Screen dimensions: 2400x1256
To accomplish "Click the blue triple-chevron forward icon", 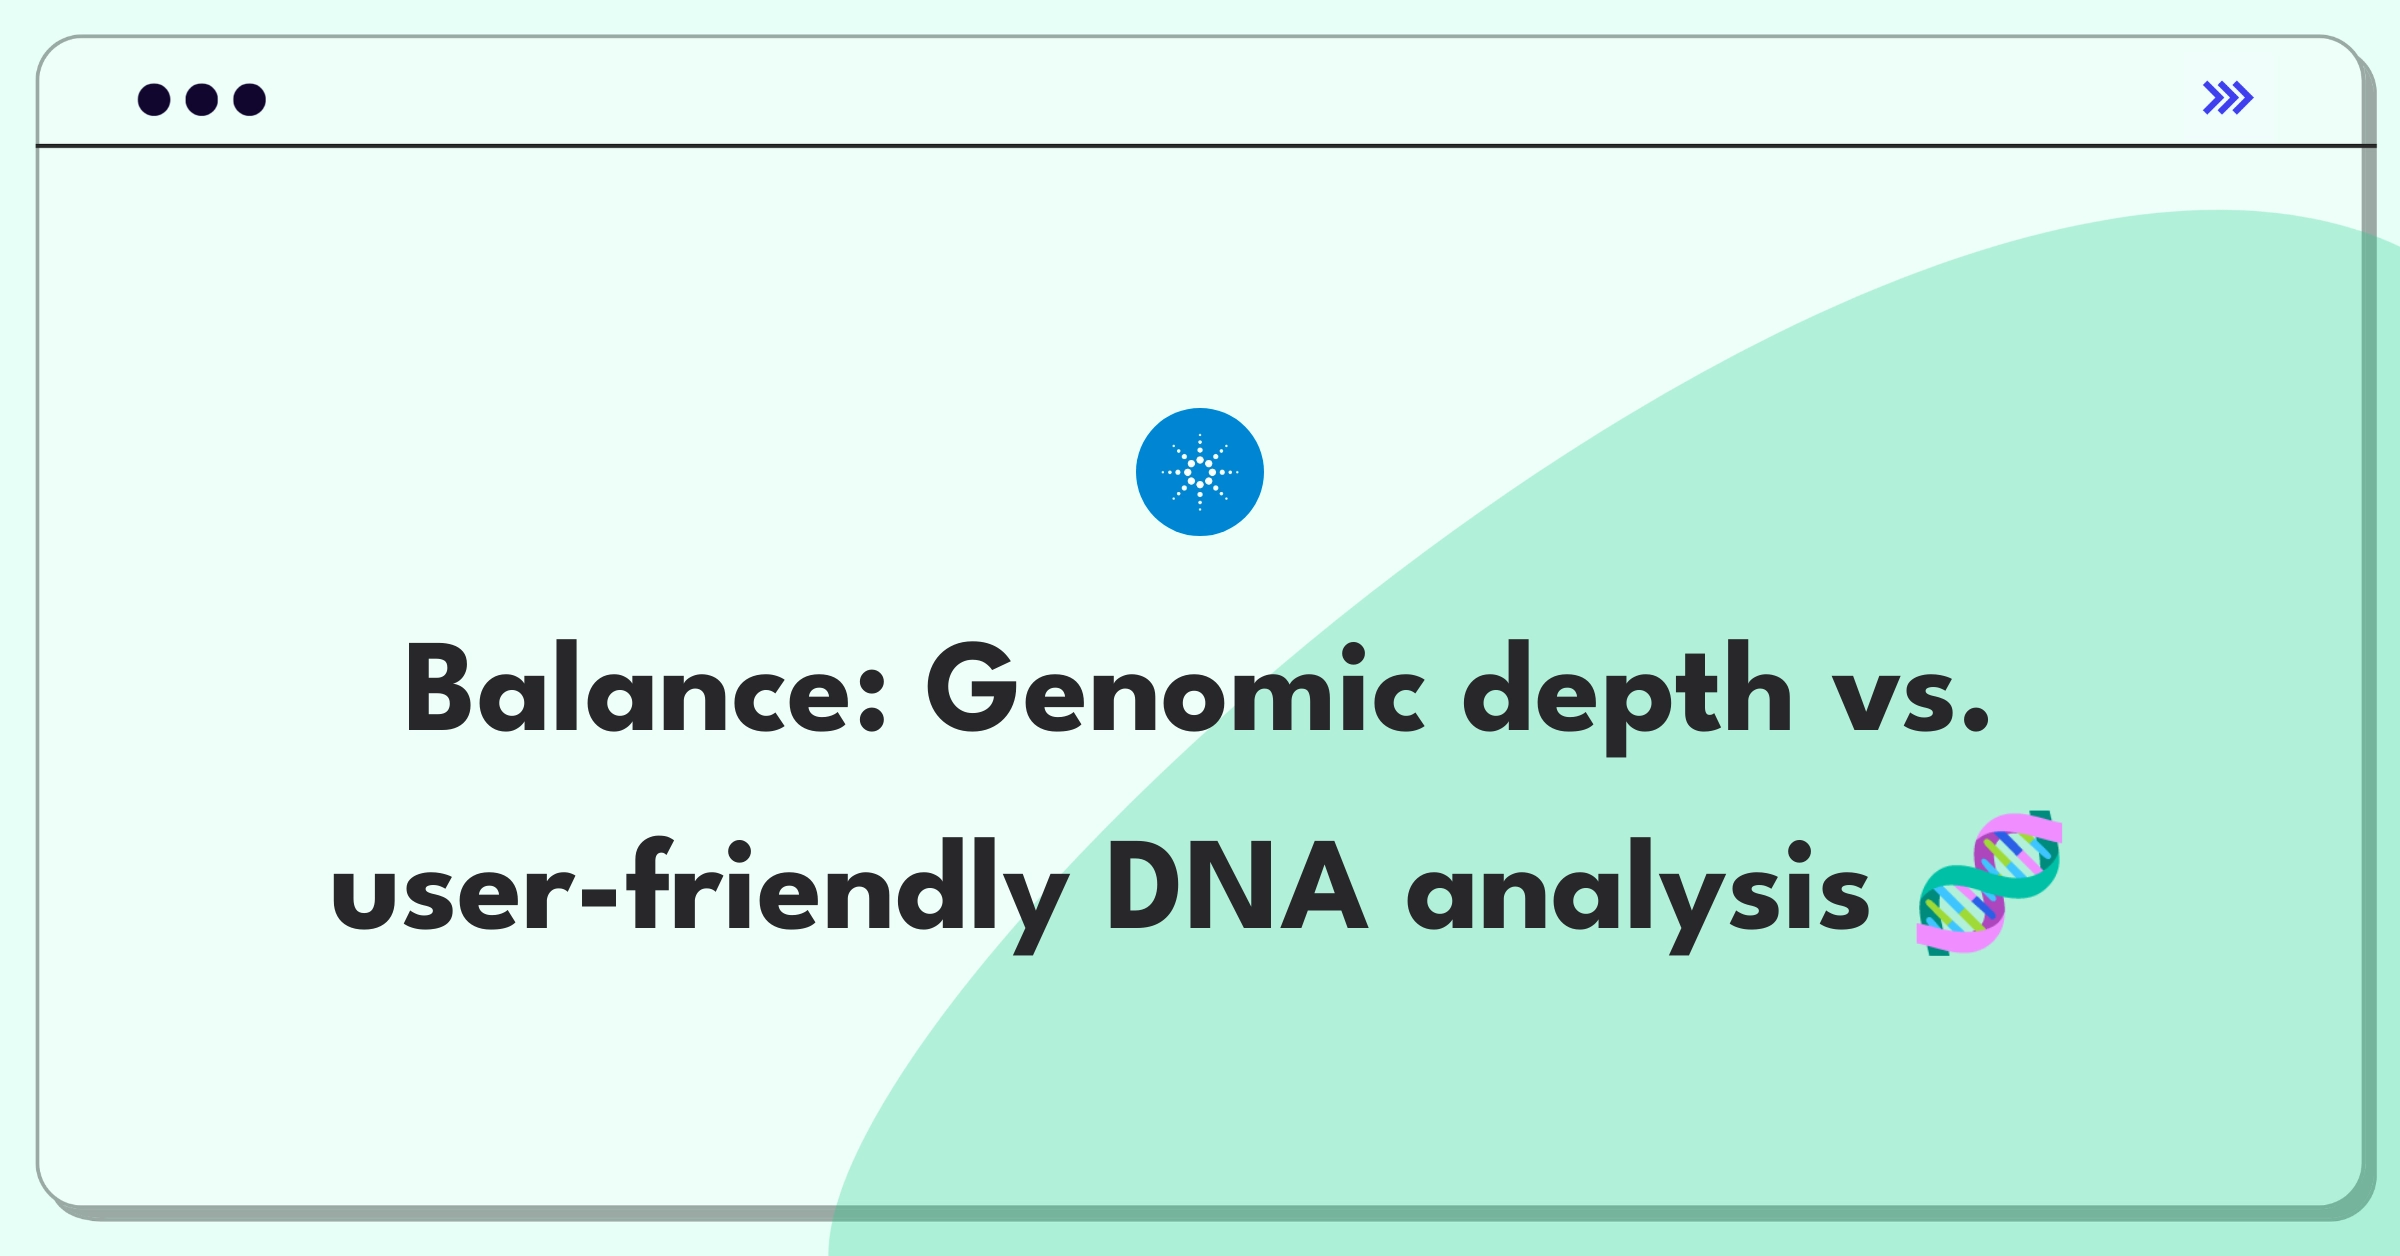I will click(2227, 98).
